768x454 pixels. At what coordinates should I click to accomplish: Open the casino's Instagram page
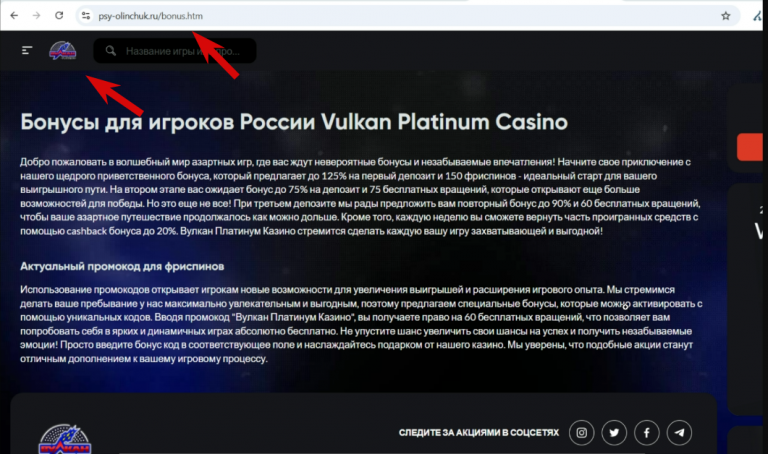pos(581,432)
